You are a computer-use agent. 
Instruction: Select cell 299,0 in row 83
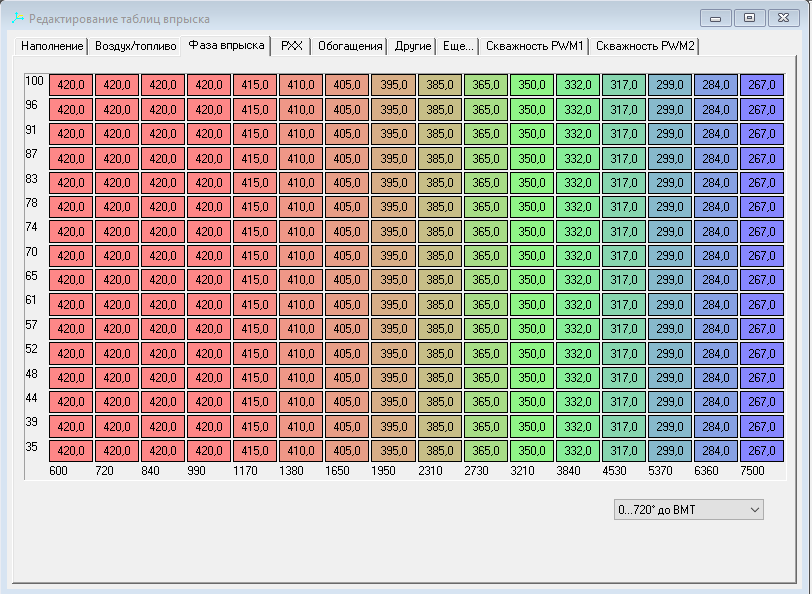[670, 182]
